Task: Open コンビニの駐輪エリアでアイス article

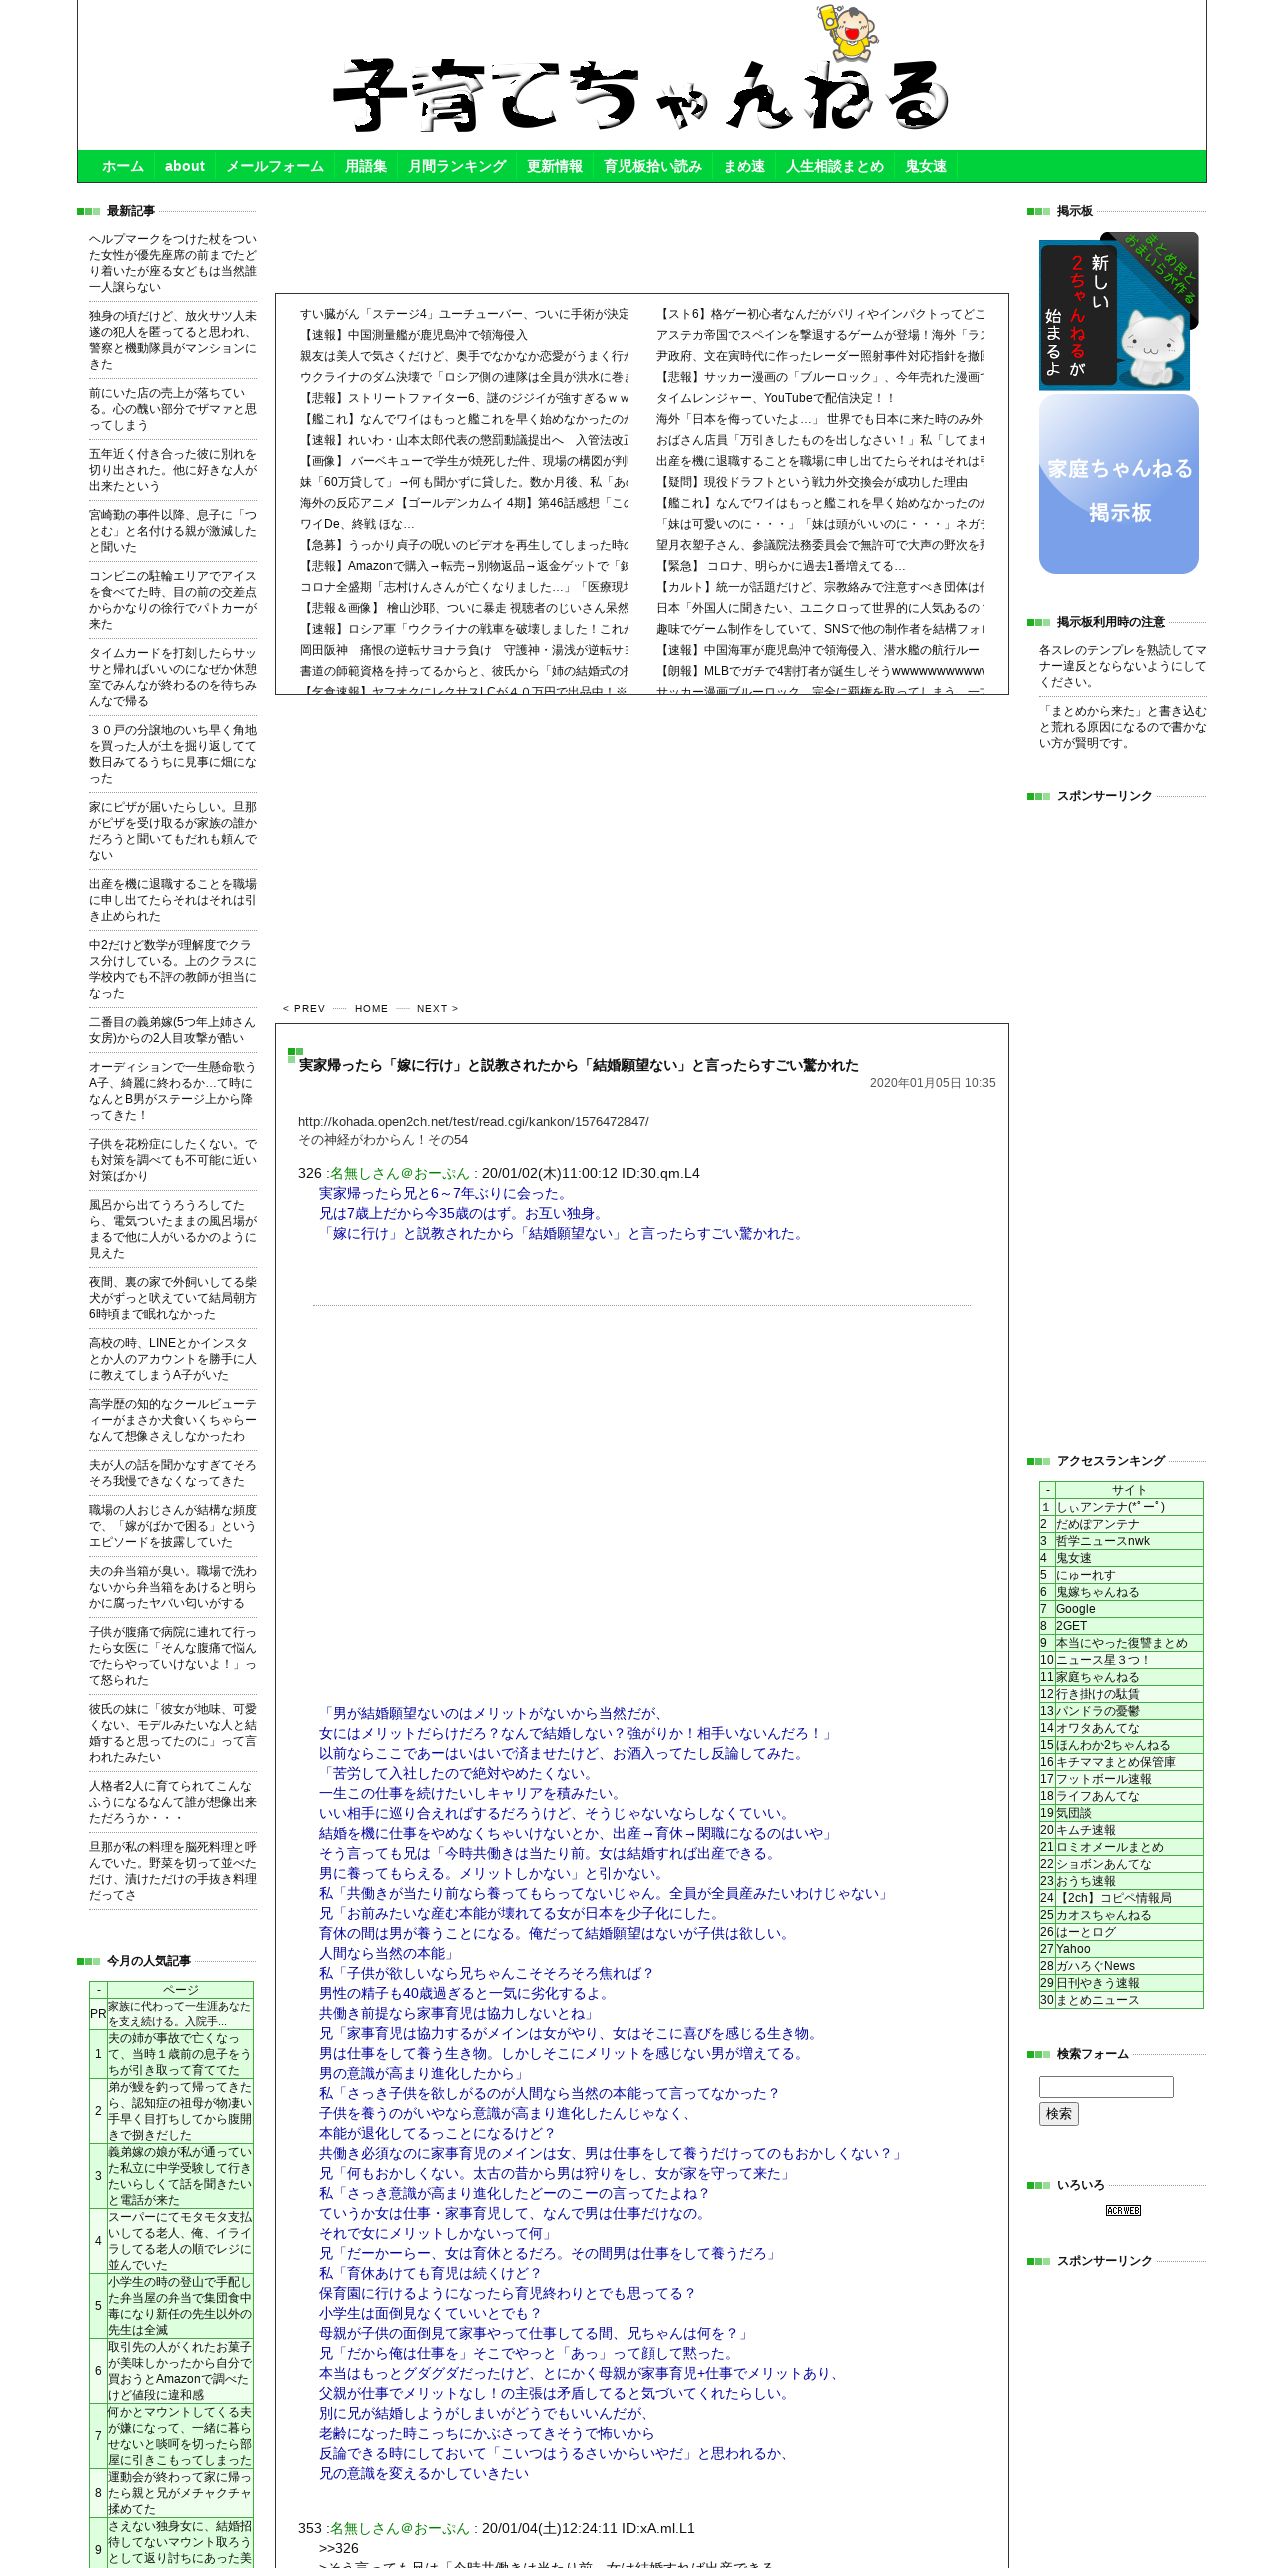Action: click(173, 600)
